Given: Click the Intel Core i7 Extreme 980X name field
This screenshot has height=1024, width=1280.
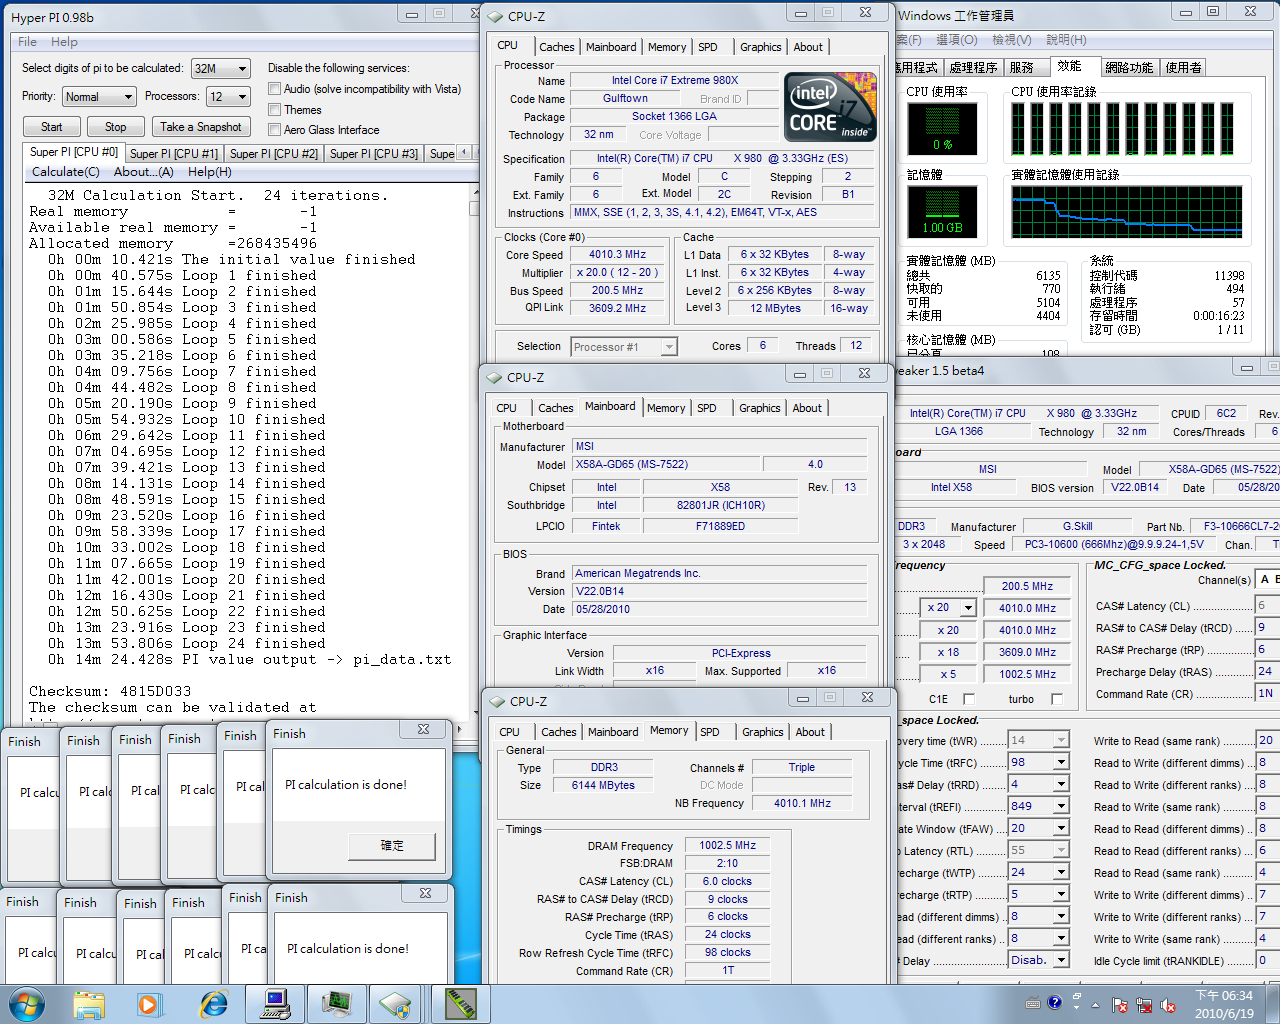Looking at the screenshot, I should [x=675, y=81].
